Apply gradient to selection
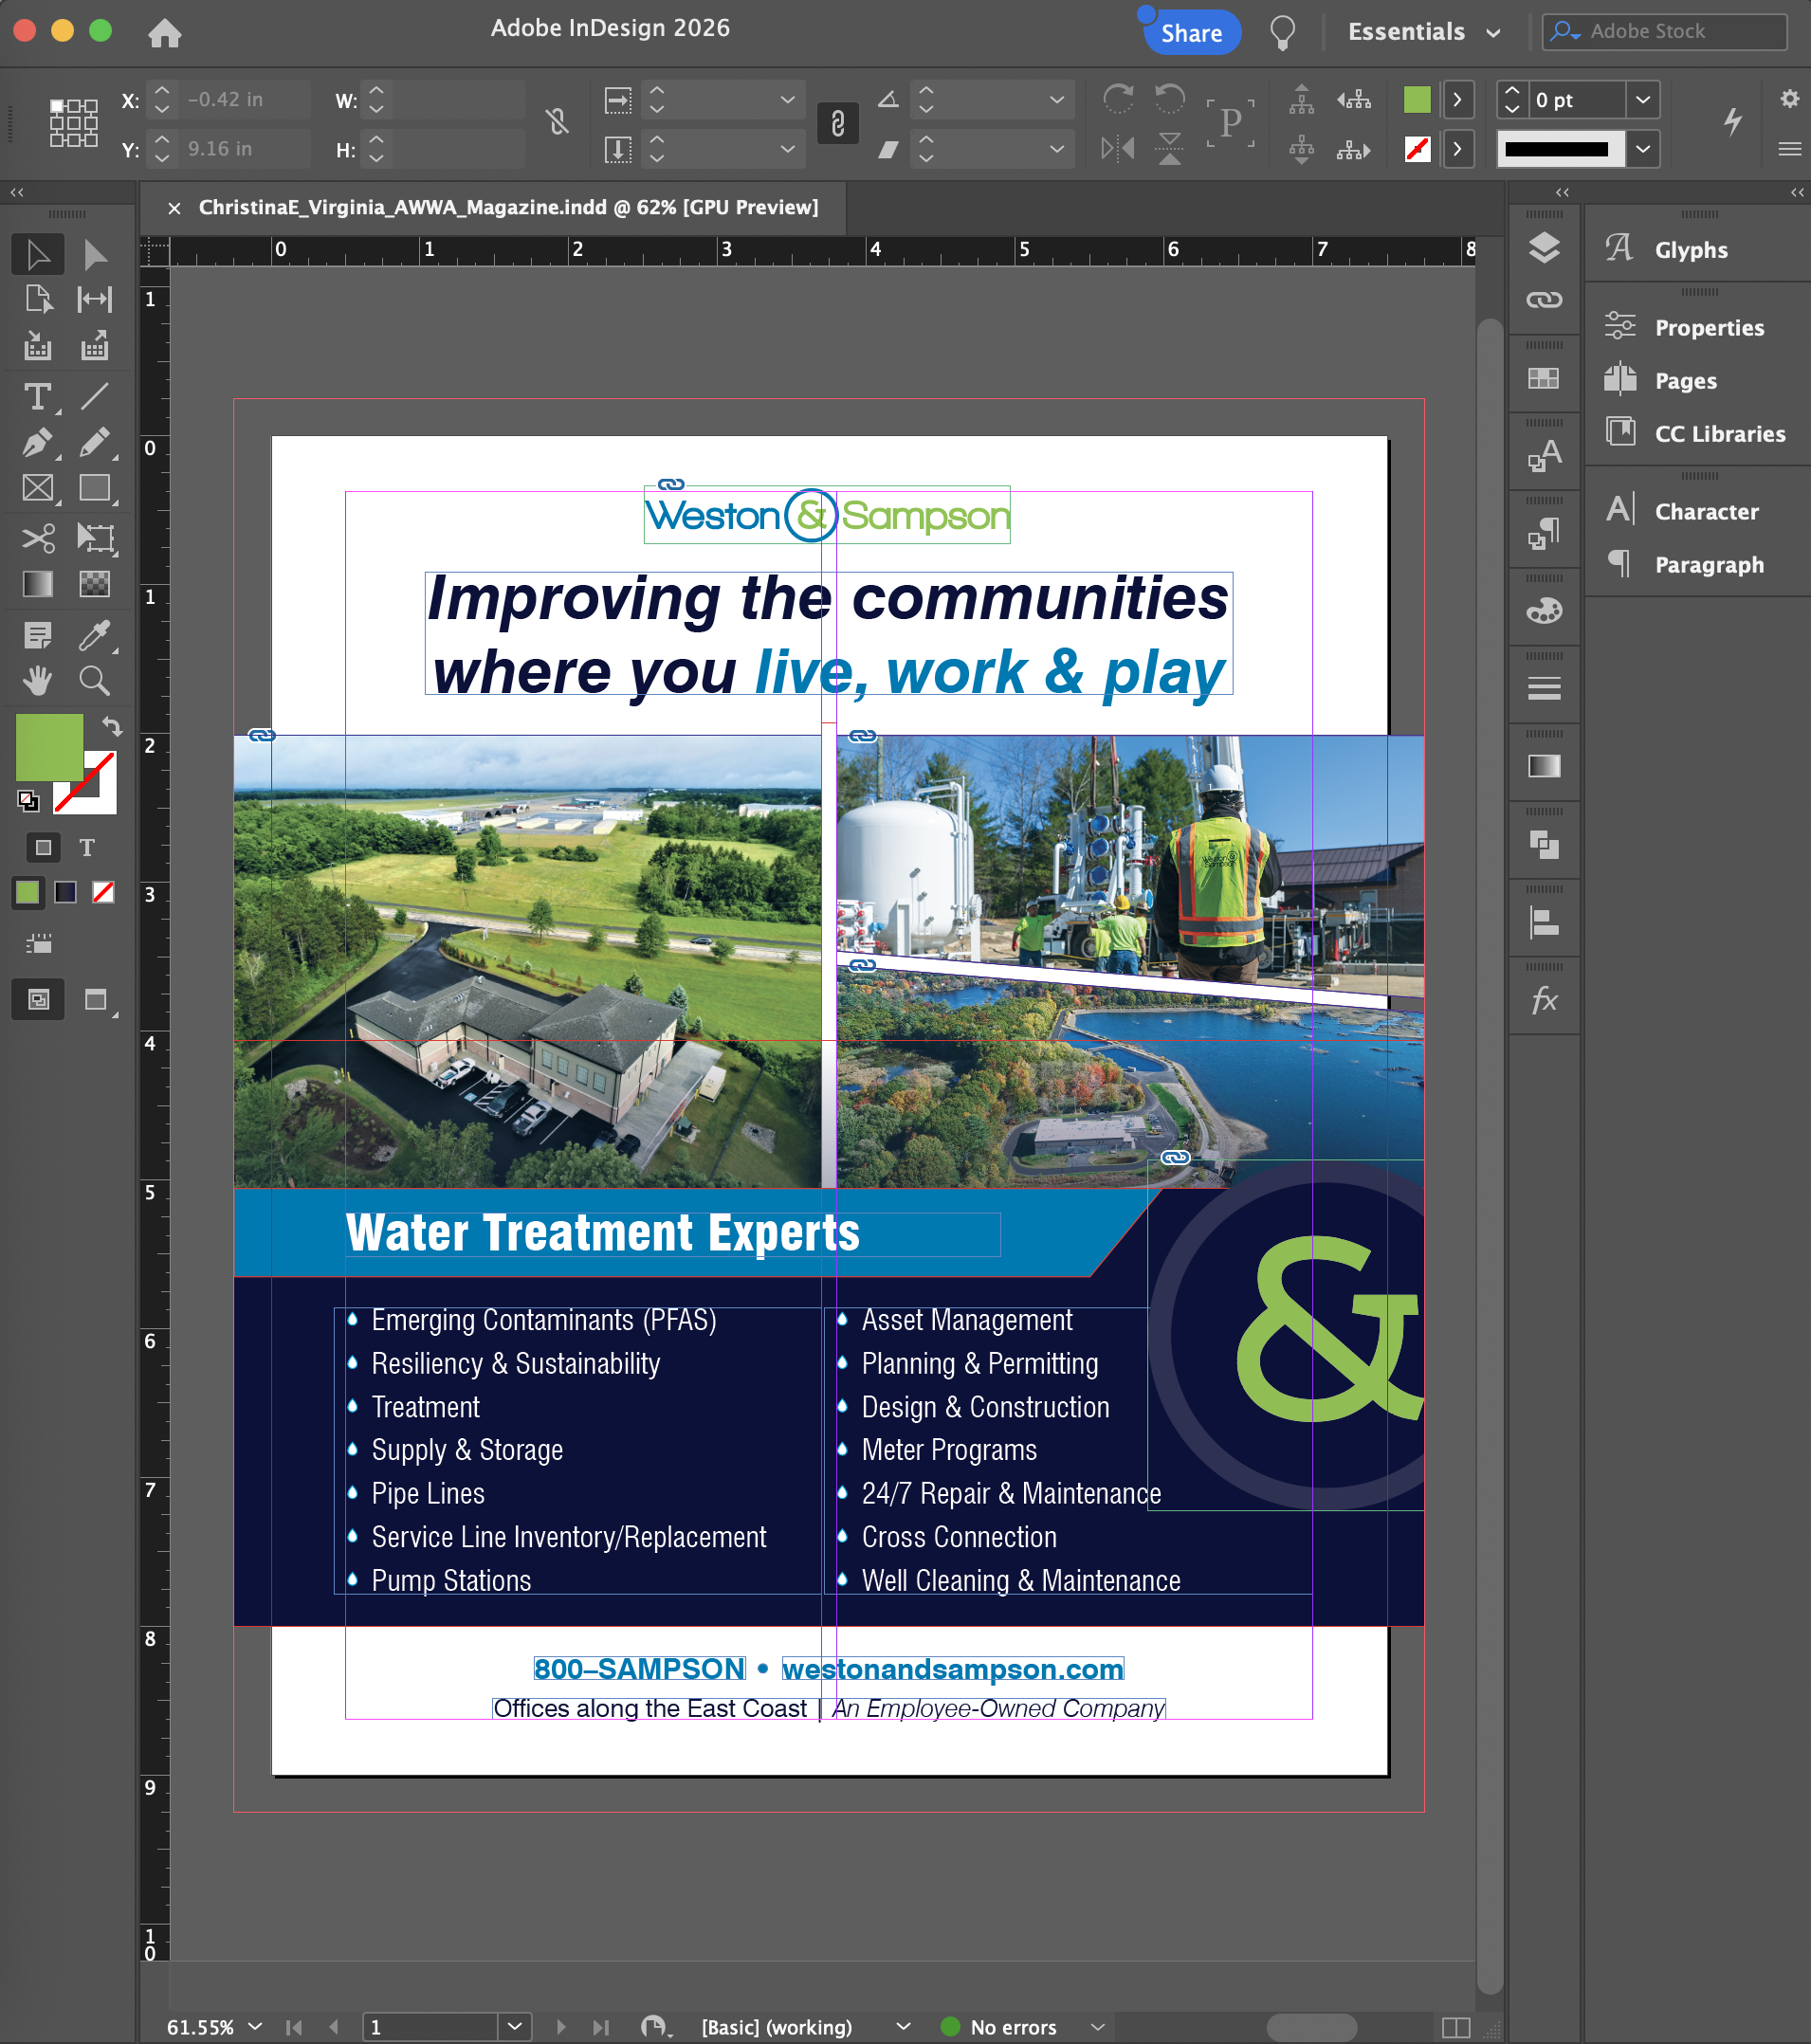 65,892
